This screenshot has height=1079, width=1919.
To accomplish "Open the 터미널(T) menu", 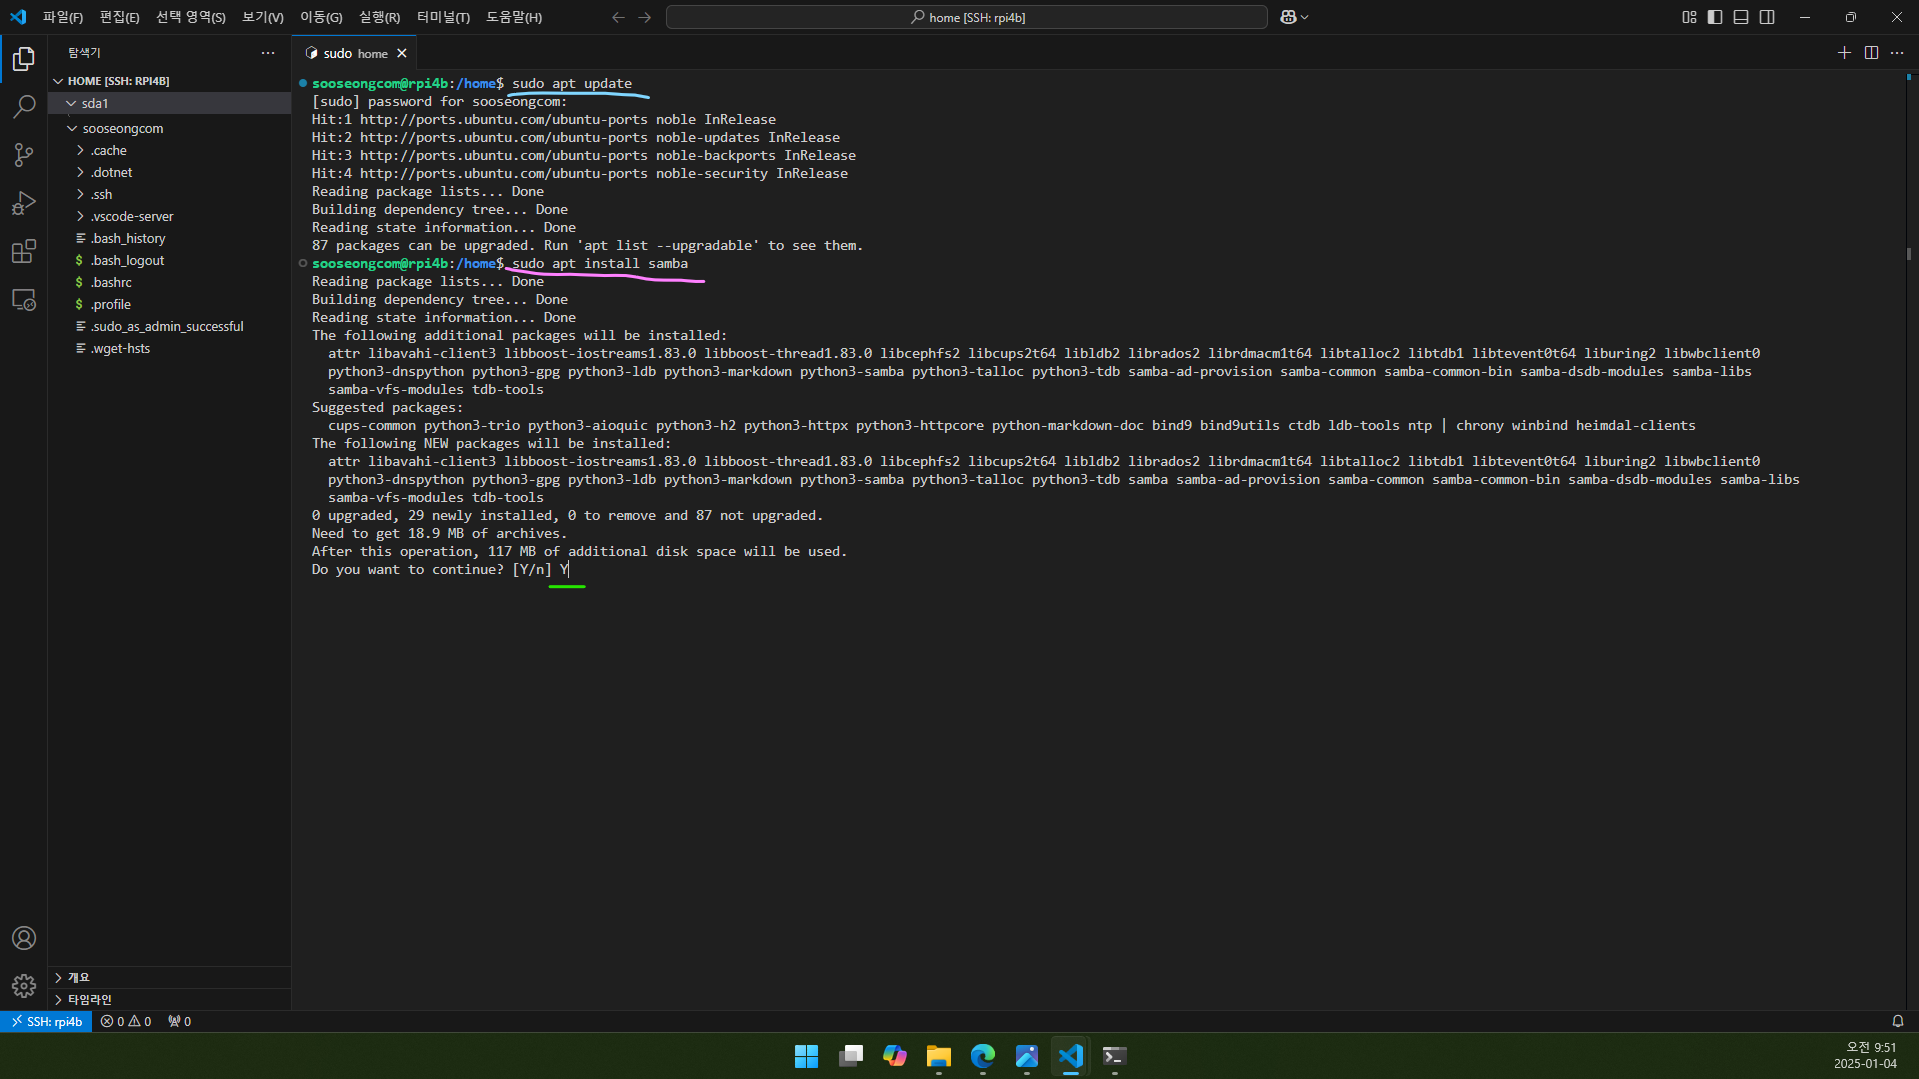I will click(x=443, y=17).
